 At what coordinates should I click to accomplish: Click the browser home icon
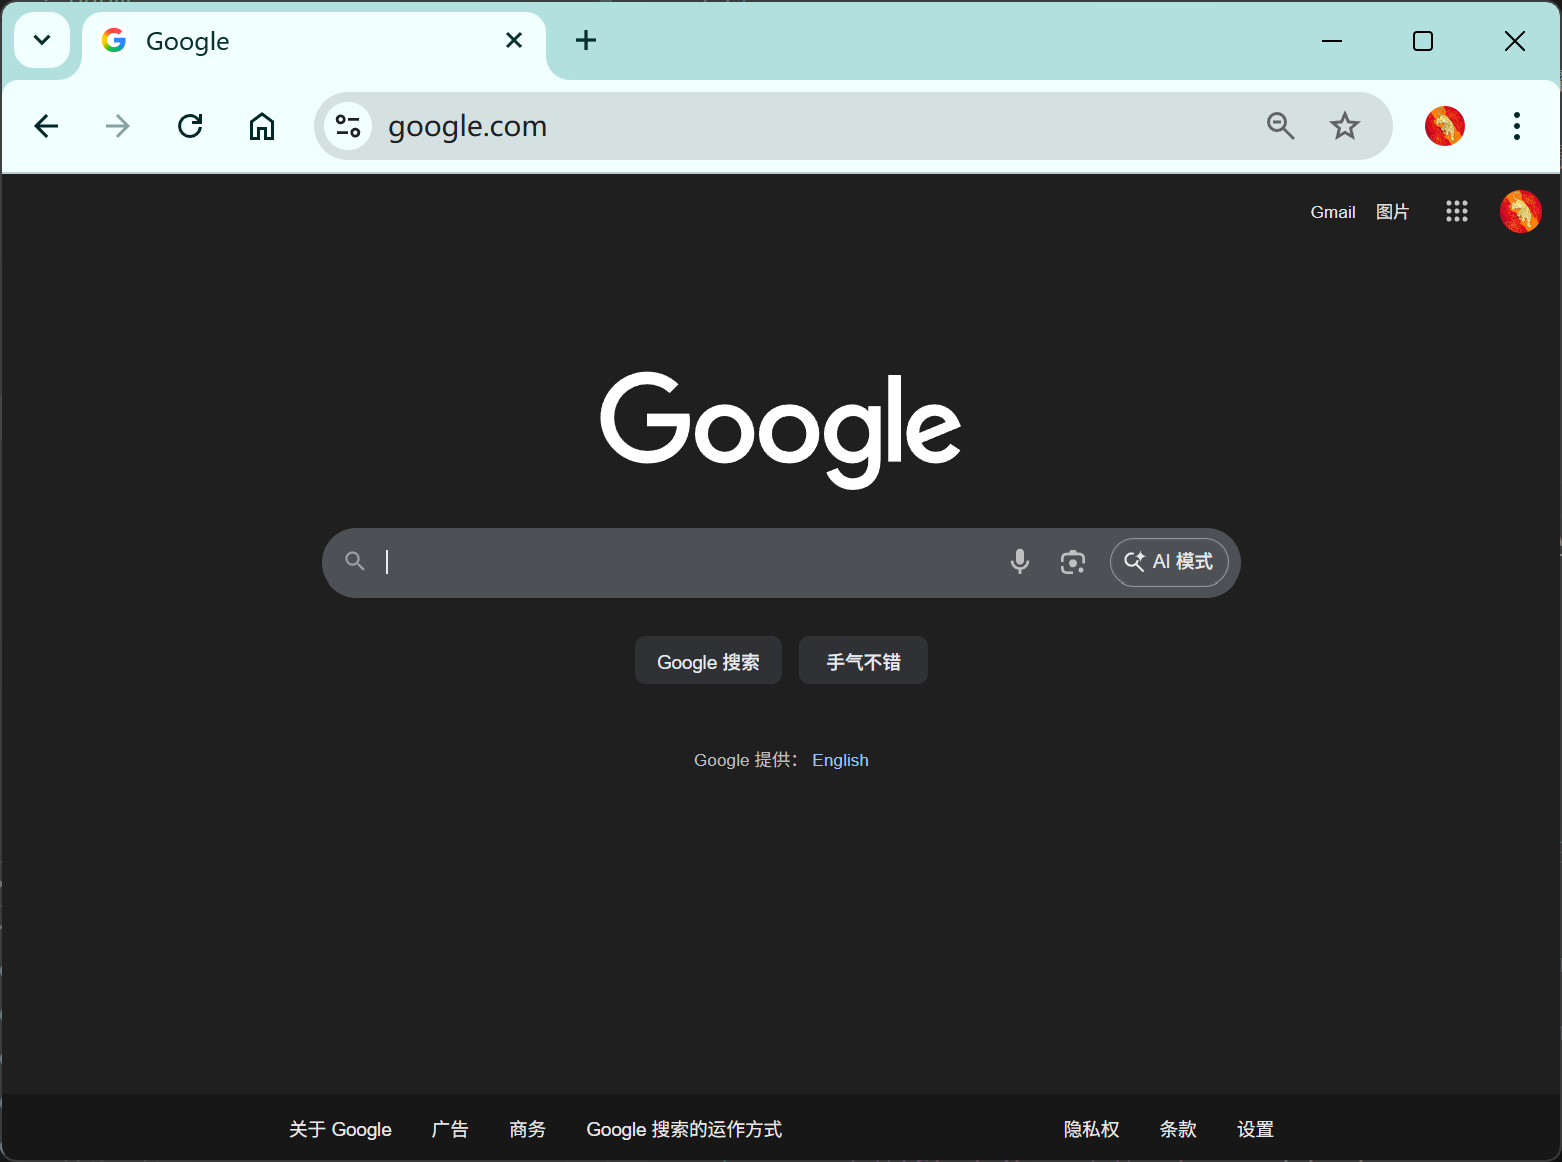(x=262, y=126)
